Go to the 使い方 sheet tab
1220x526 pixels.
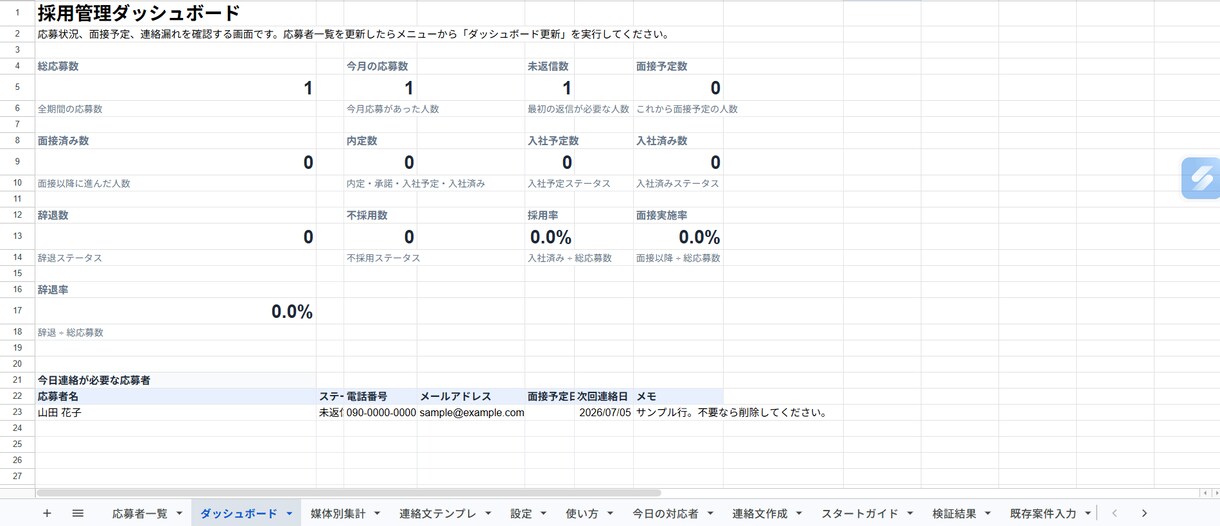(x=582, y=513)
